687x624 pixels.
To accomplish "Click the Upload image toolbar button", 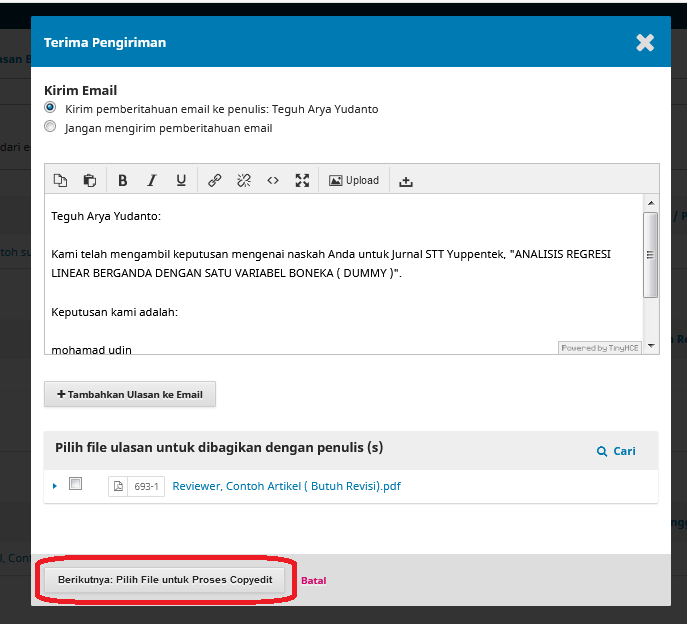I will (x=354, y=181).
